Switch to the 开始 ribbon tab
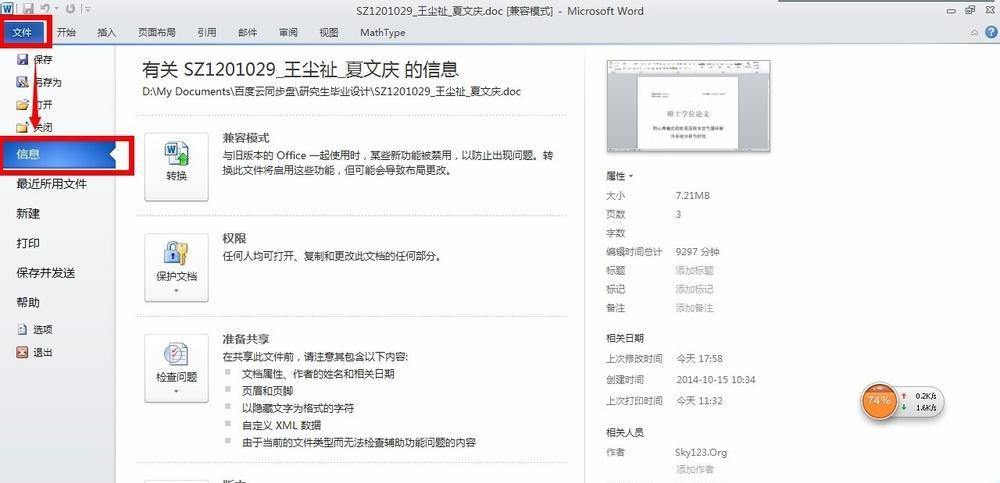The width and height of the screenshot is (1000, 483). [66, 33]
